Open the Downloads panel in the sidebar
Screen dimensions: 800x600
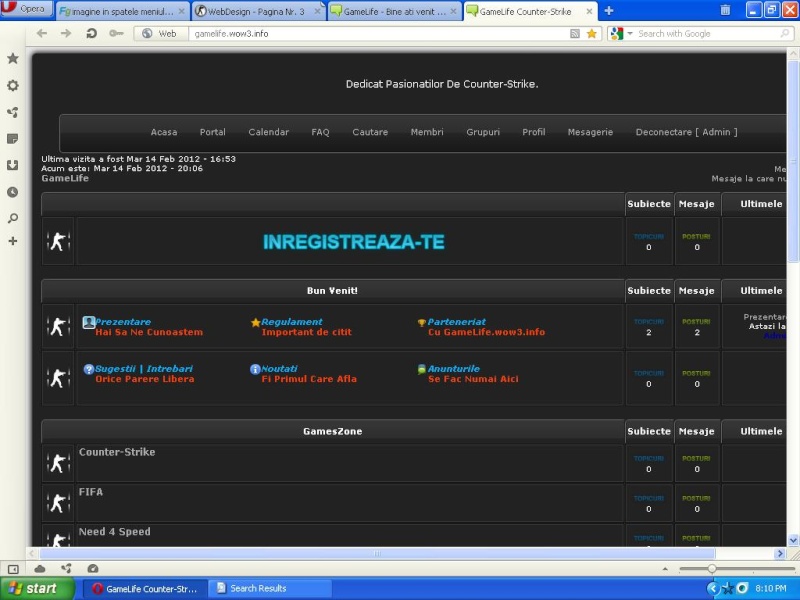click(x=13, y=165)
